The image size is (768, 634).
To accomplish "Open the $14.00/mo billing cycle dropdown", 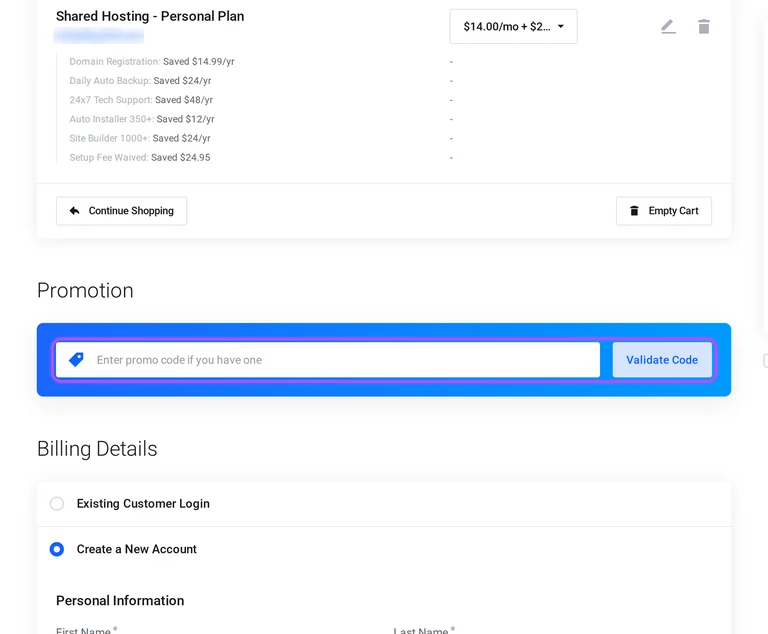I will tap(513, 26).
